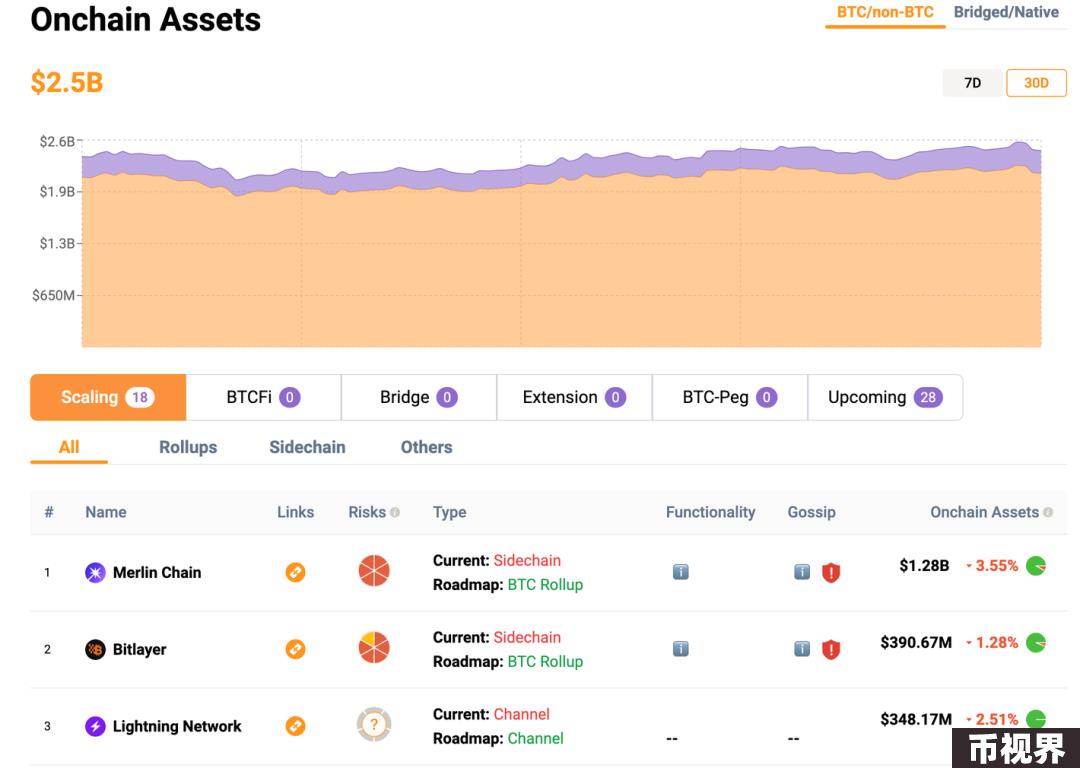Click the Lightning Network logo icon
Image resolution: width=1080 pixels, height=768 pixels.
click(x=95, y=726)
